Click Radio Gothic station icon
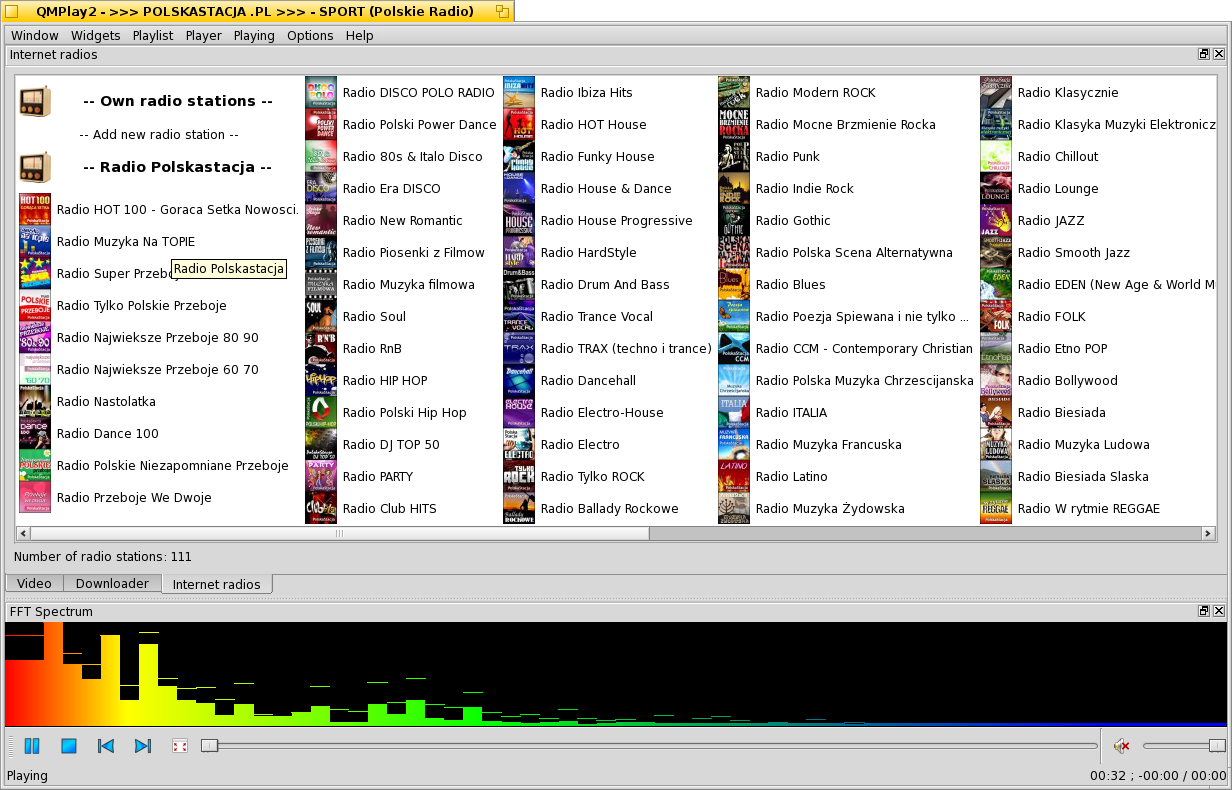1232x790 pixels. [x=734, y=220]
